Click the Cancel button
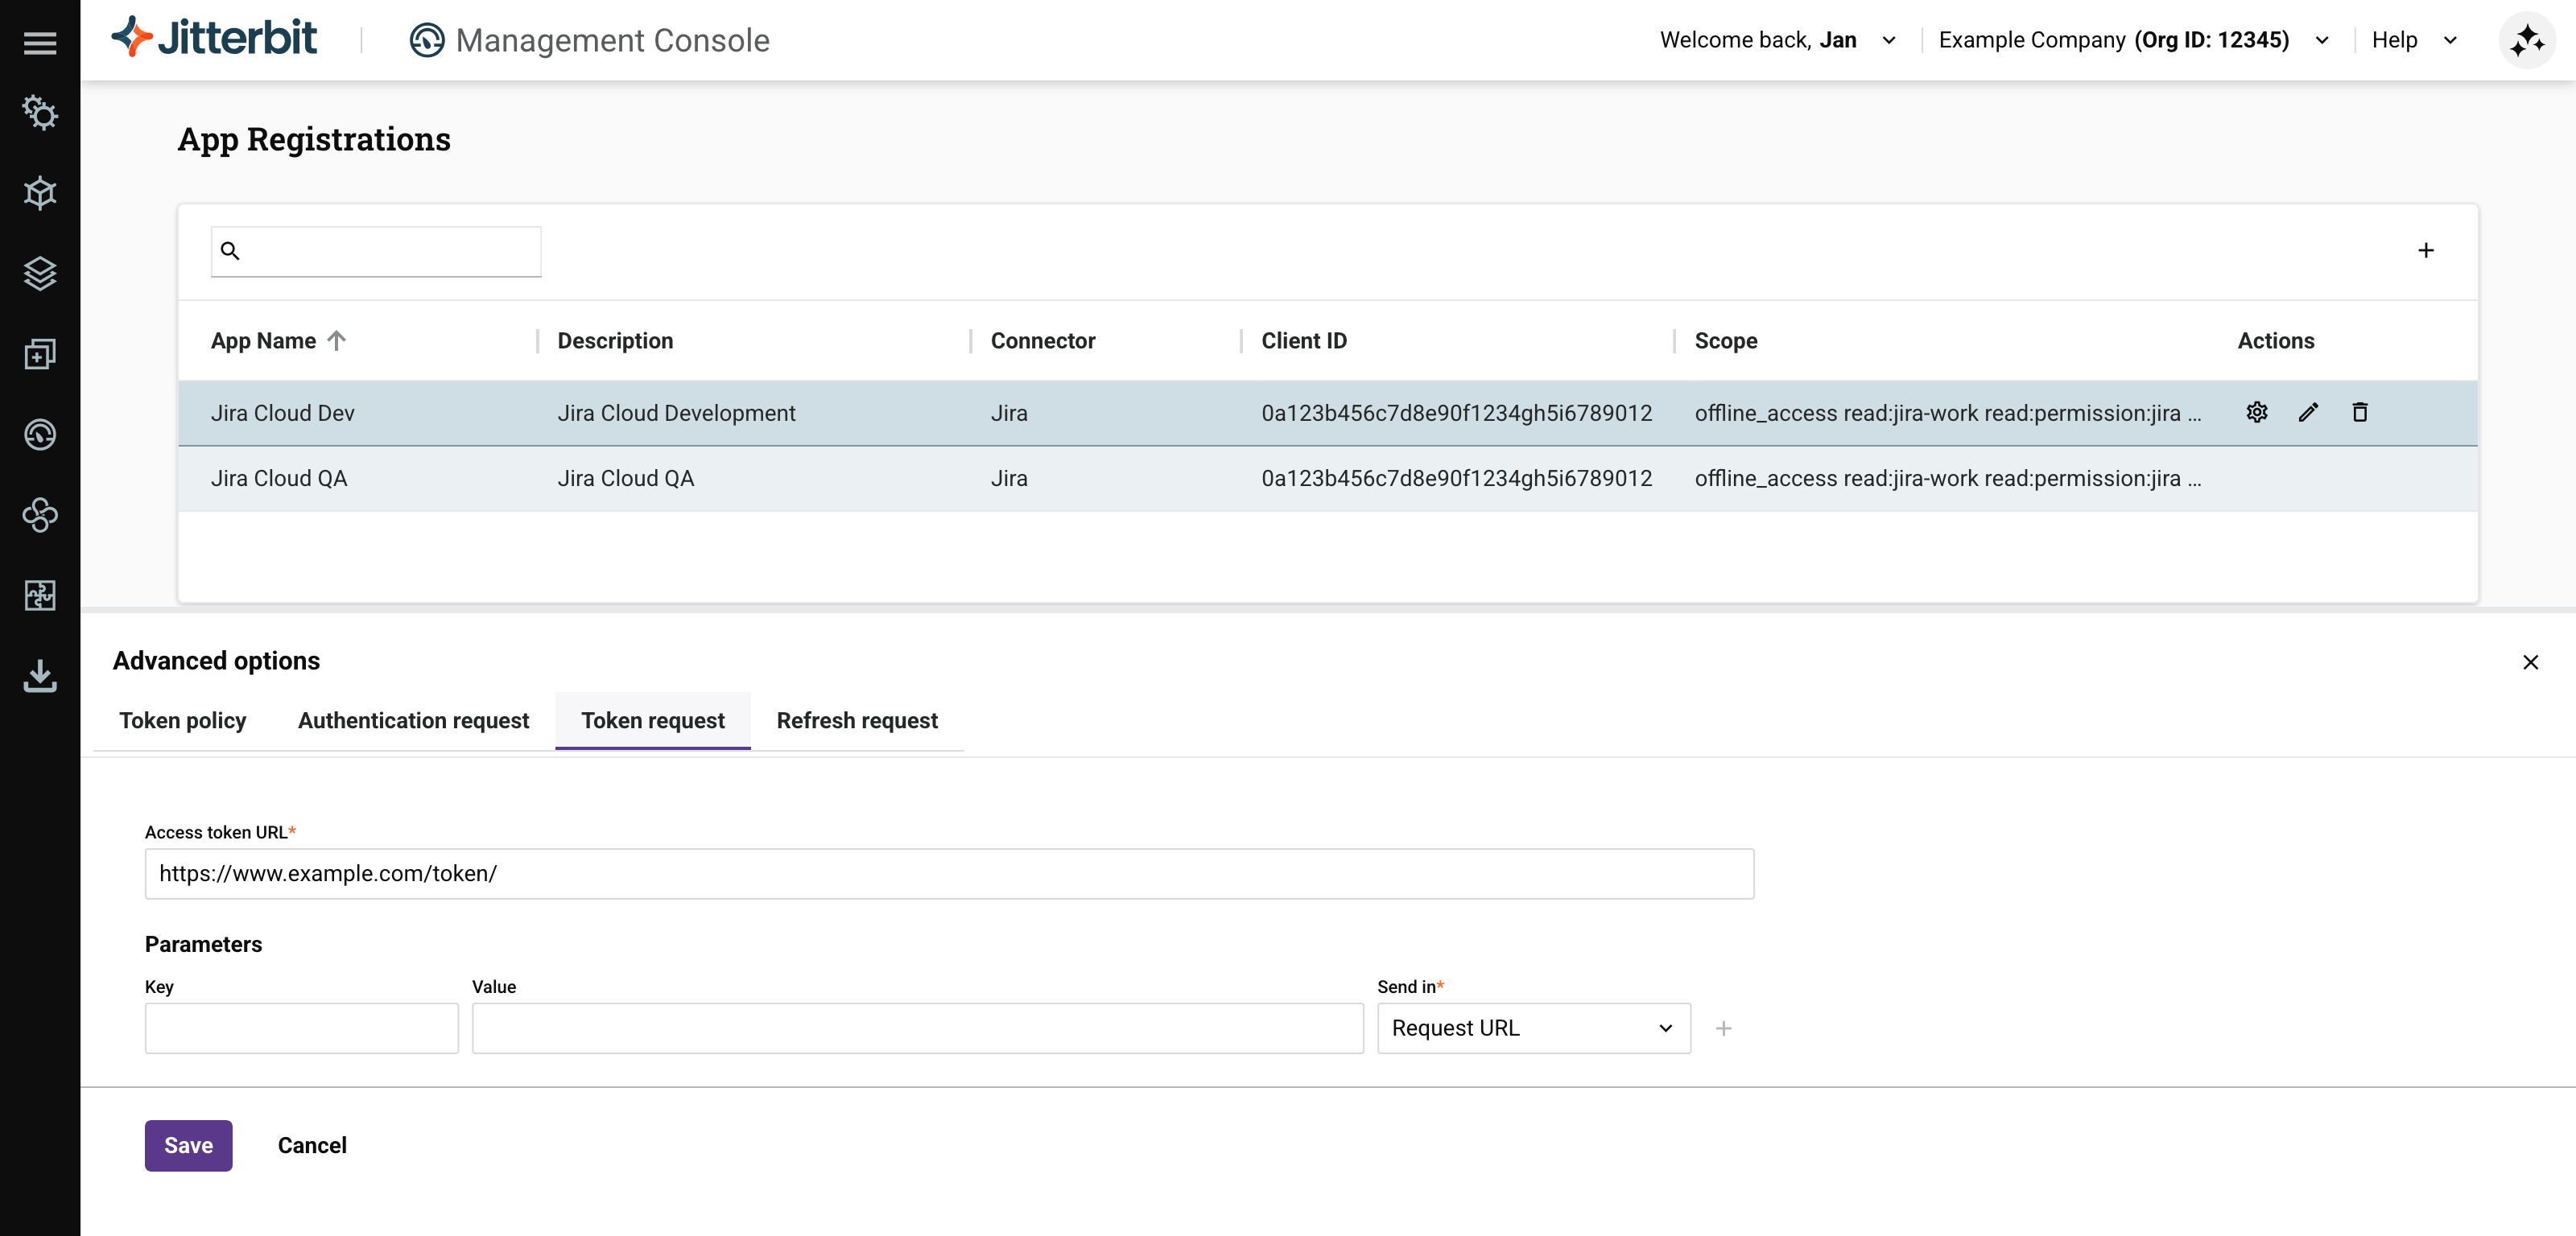This screenshot has height=1236, width=2576. pyautogui.click(x=312, y=1145)
